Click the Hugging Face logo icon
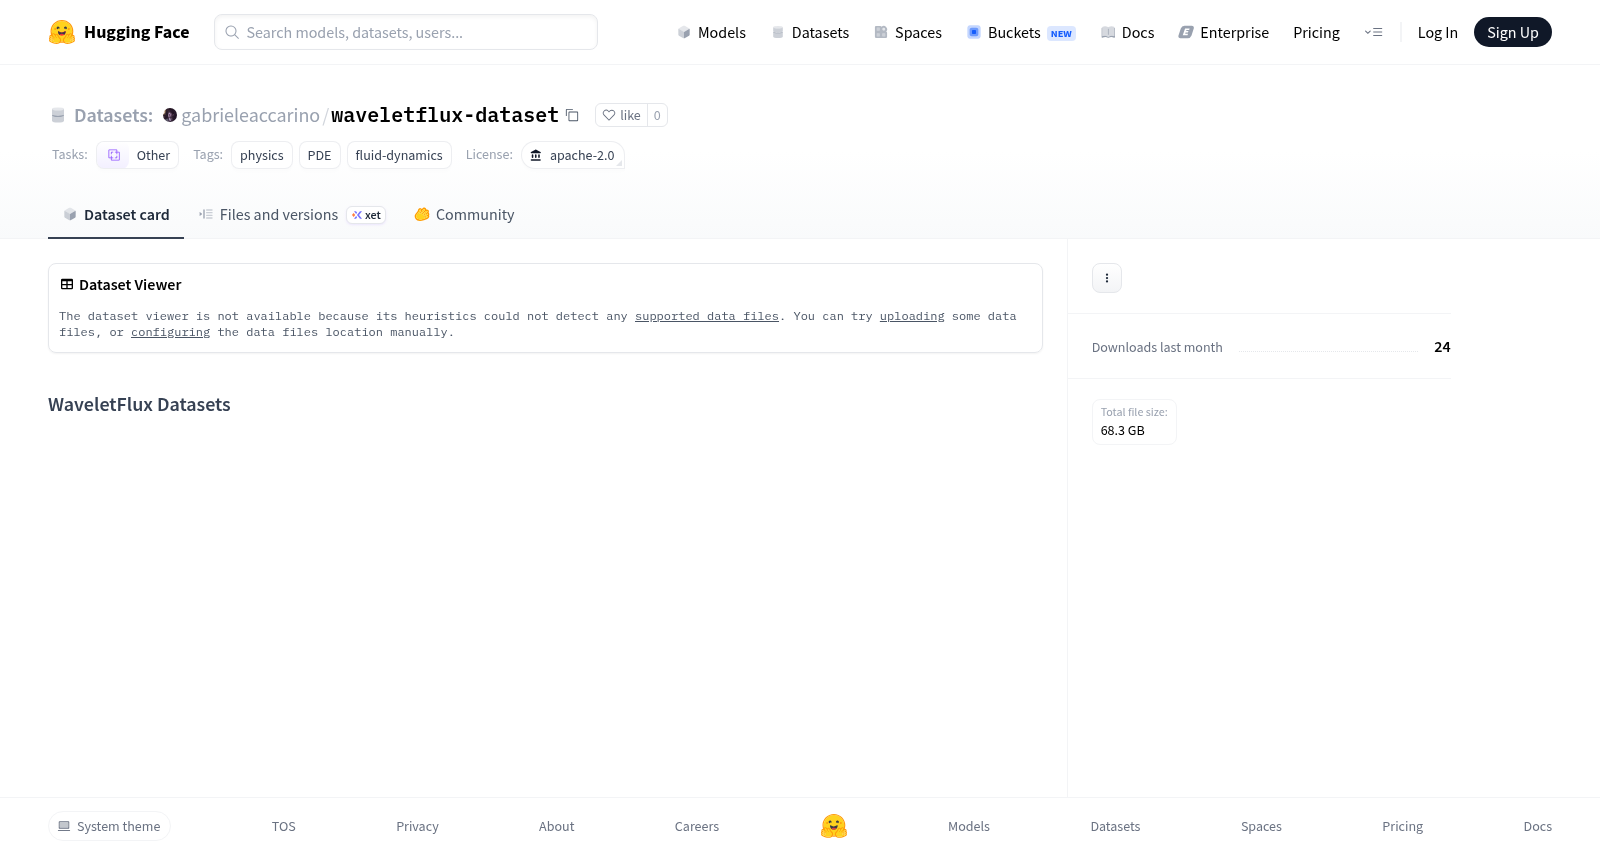Image resolution: width=1600 pixels, height=861 pixels. coord(62,32)
